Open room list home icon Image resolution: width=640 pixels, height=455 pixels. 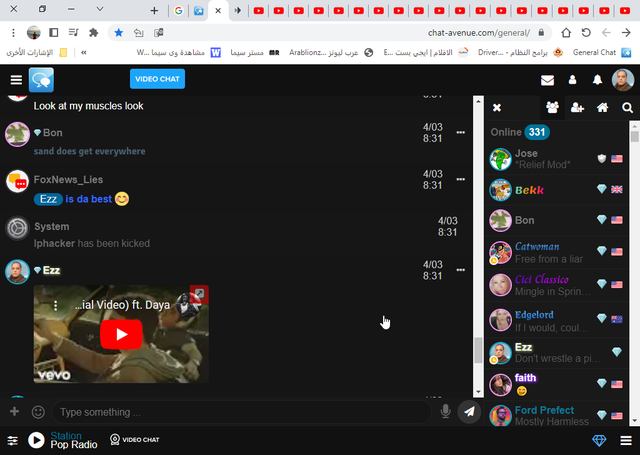coord(602,108)
